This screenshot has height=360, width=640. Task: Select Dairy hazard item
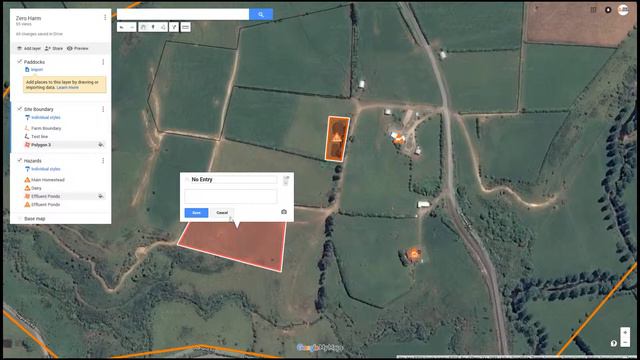click(36, 188)
